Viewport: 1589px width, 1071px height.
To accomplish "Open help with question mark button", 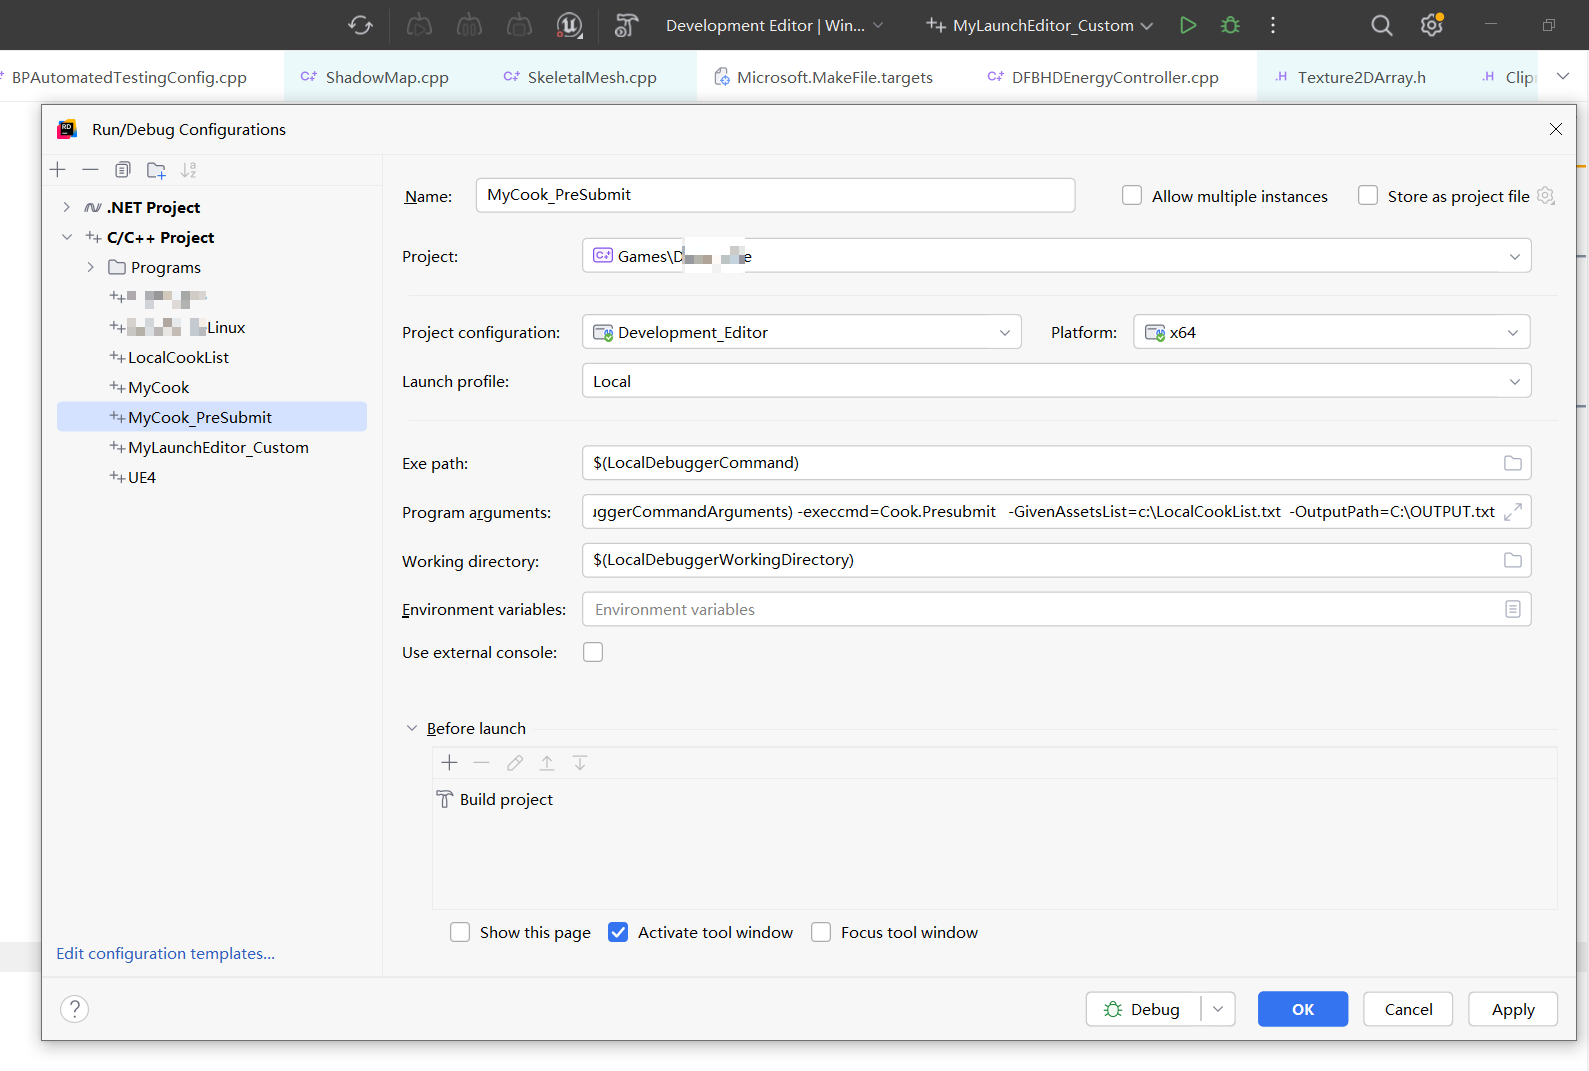I will click(x=75, y=1009).
